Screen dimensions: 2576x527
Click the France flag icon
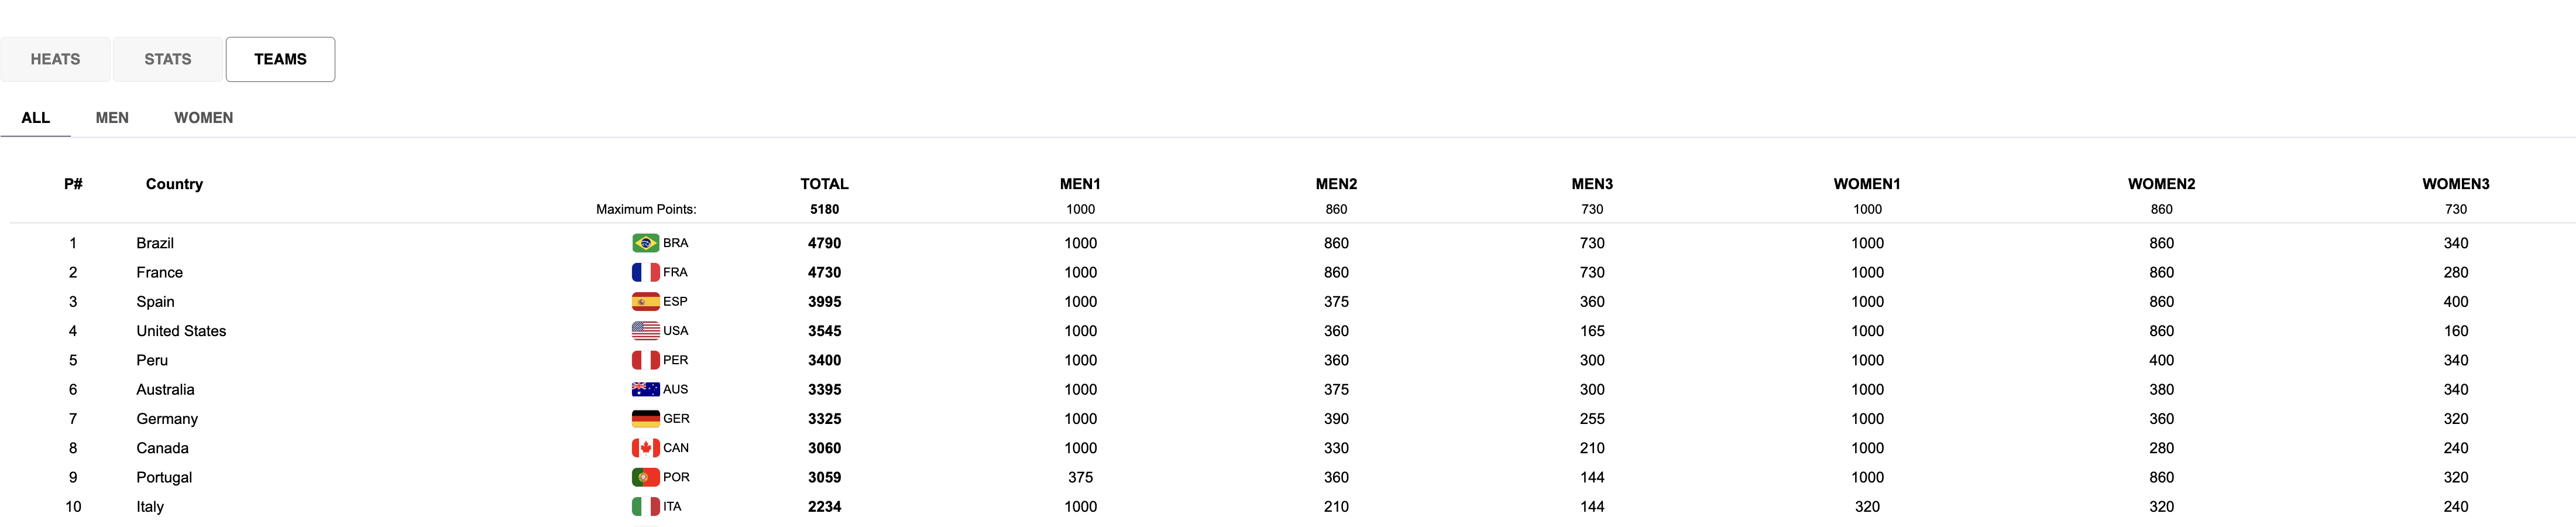pos(645,272)
